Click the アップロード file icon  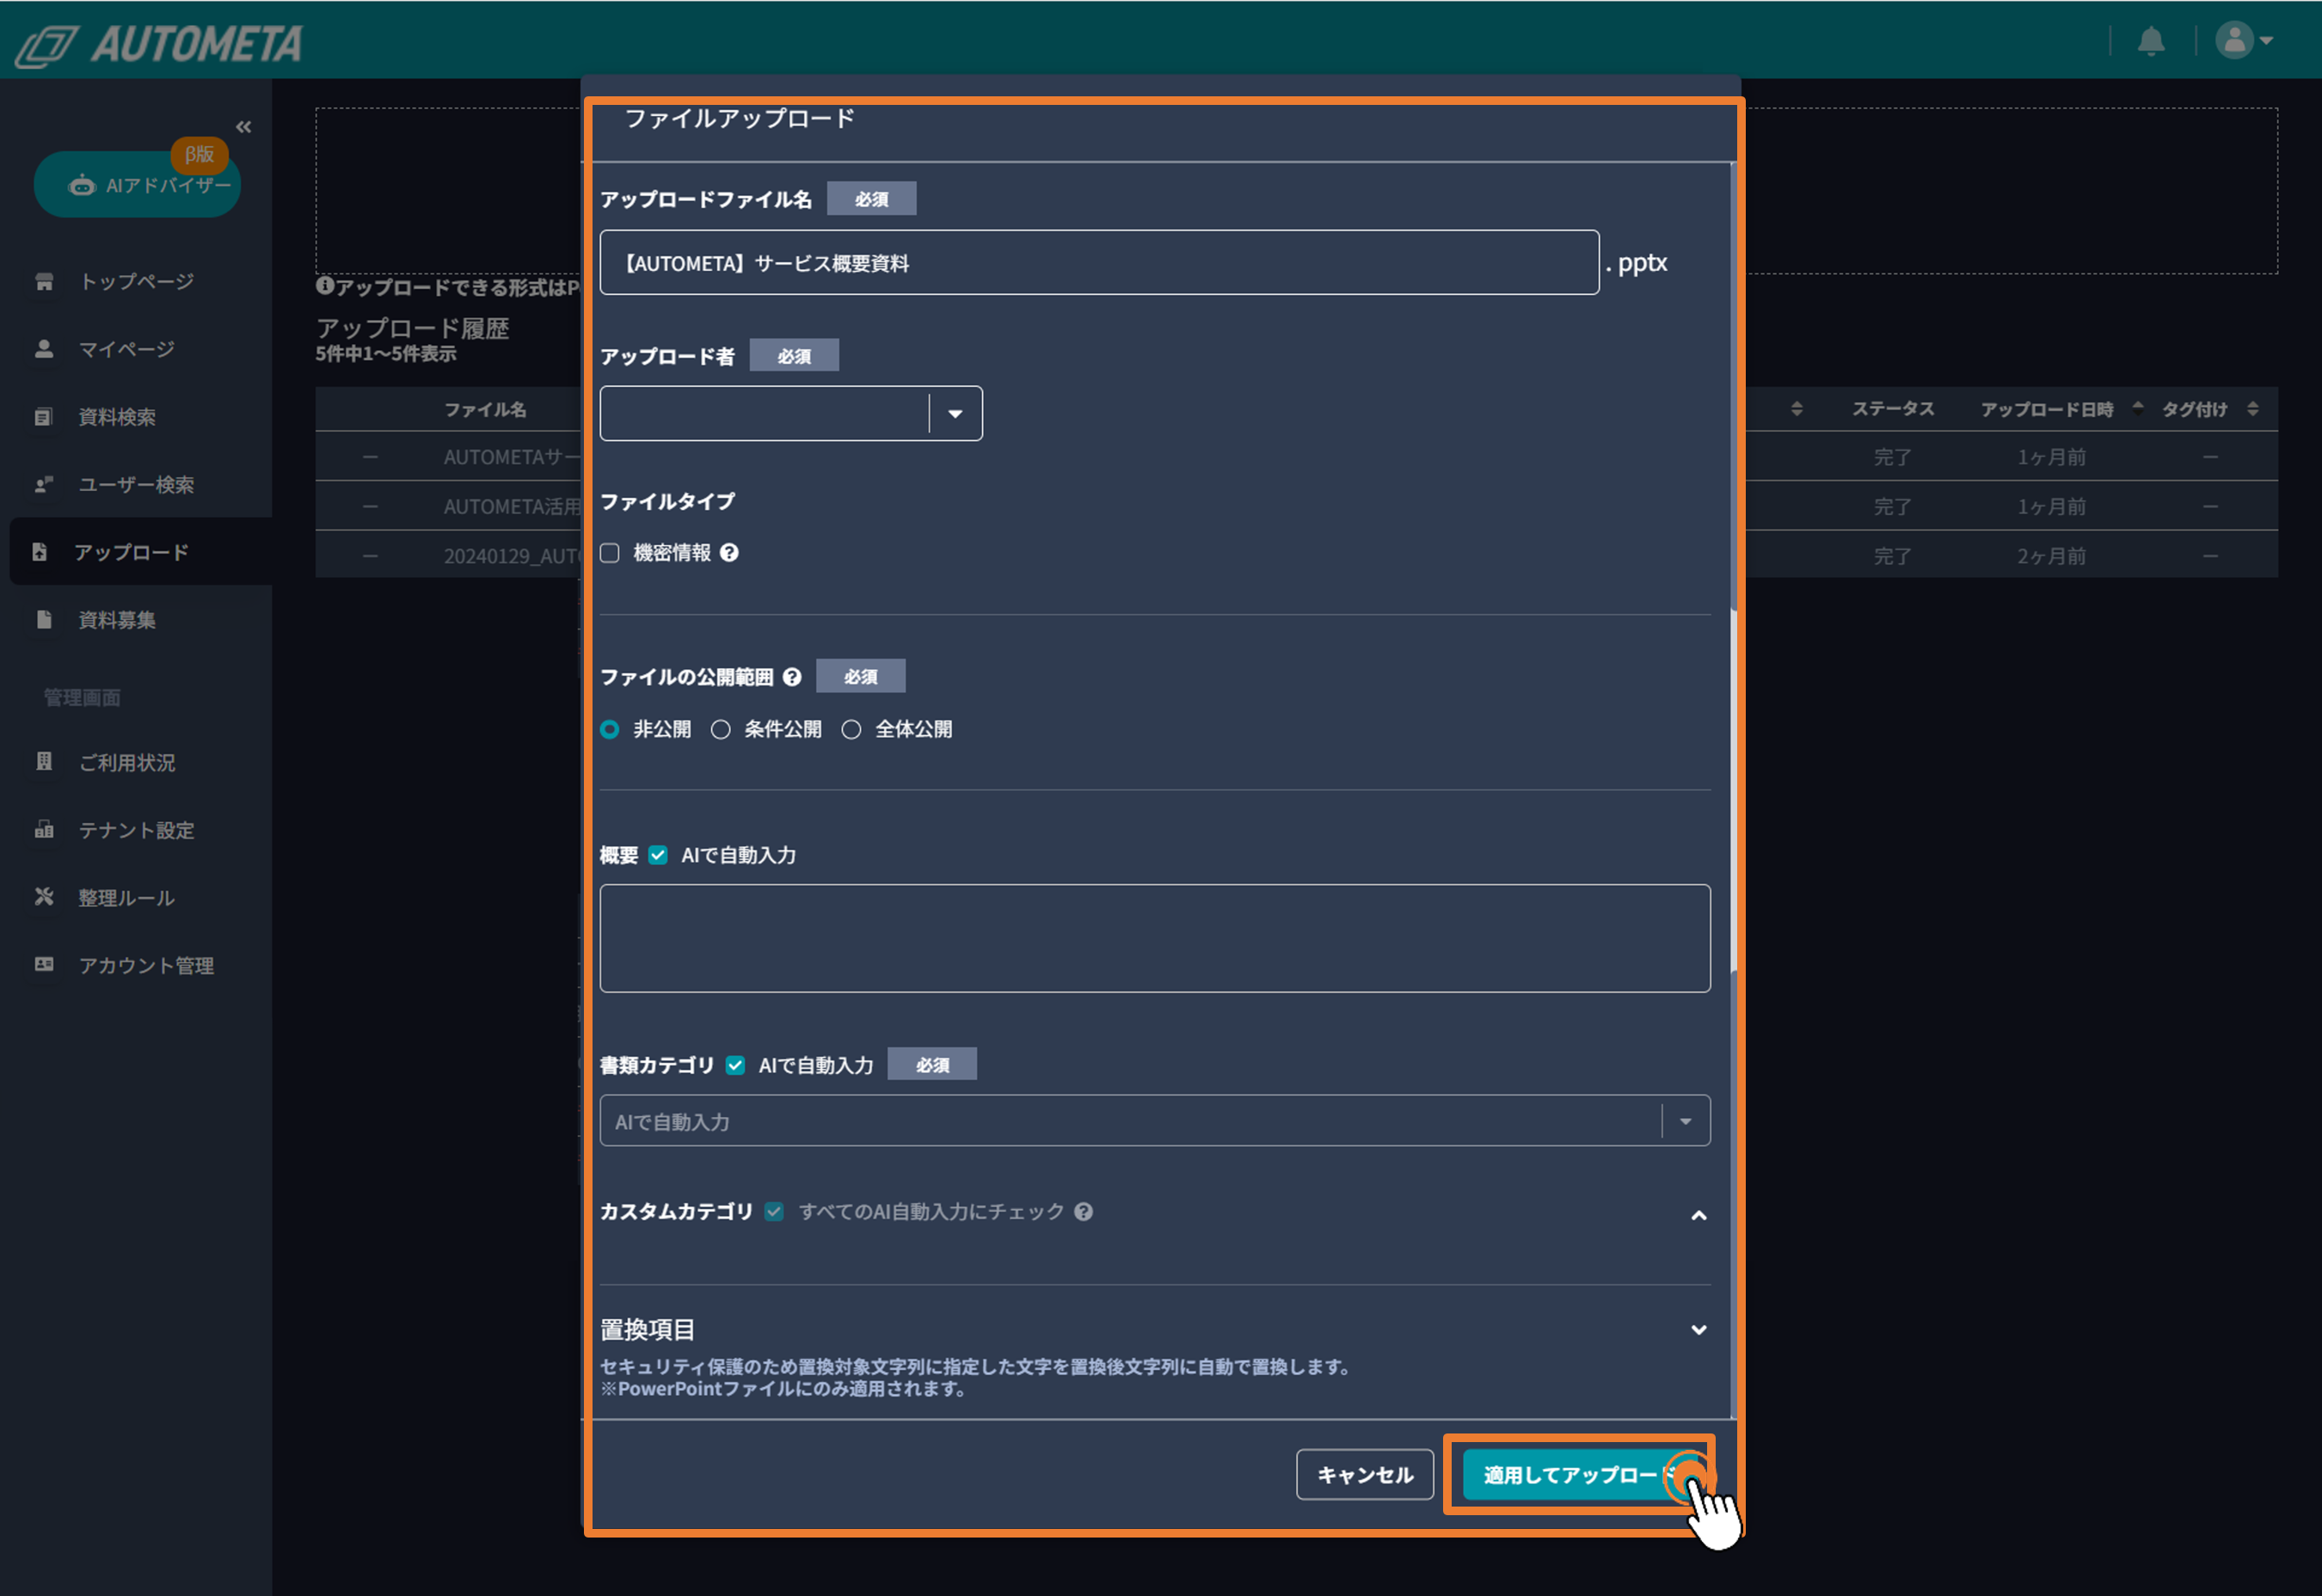(x=39, y=552)
